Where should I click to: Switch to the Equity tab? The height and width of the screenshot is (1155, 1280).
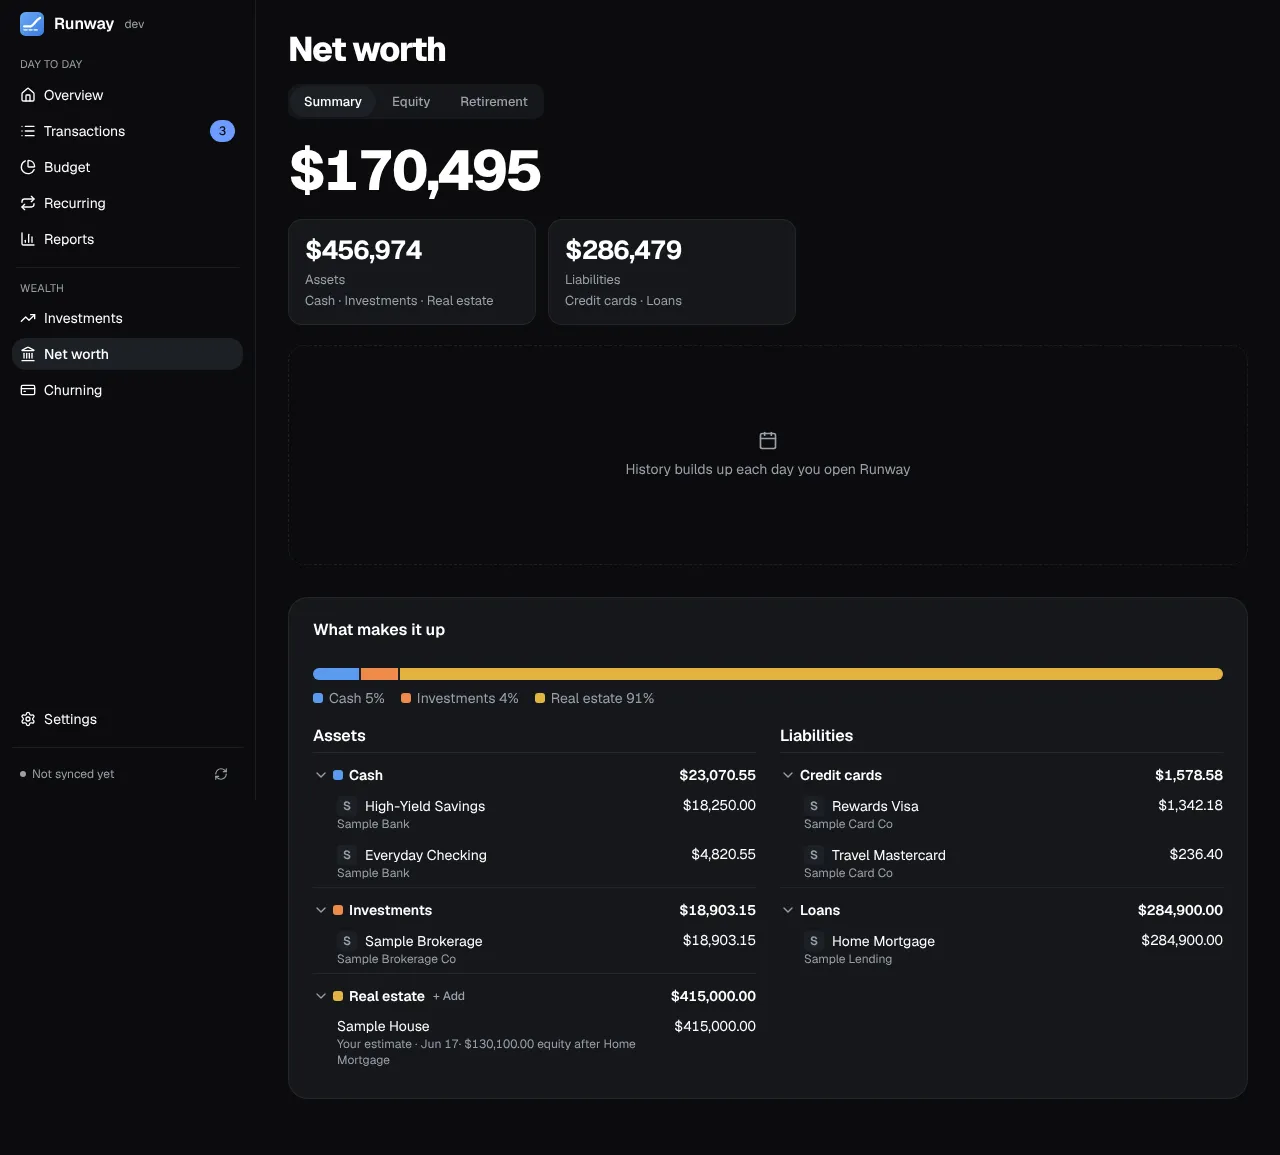click(x=411, y=102)
